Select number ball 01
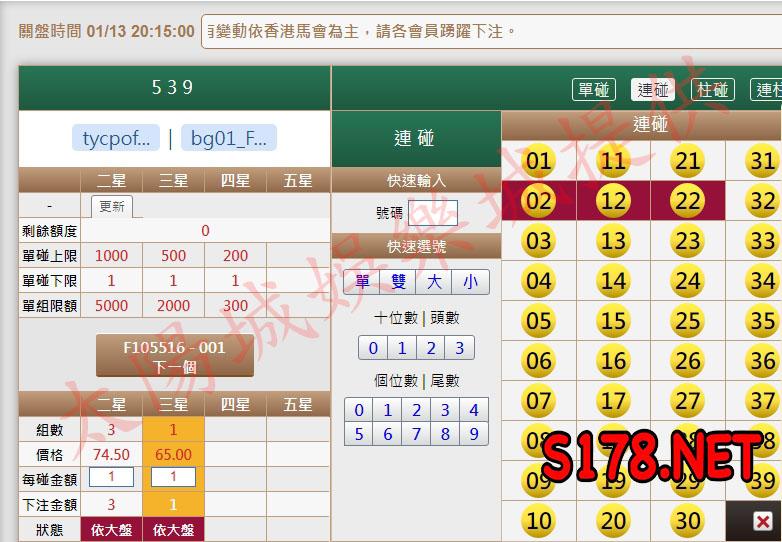 pyautogui.click(x=538, y=161)
